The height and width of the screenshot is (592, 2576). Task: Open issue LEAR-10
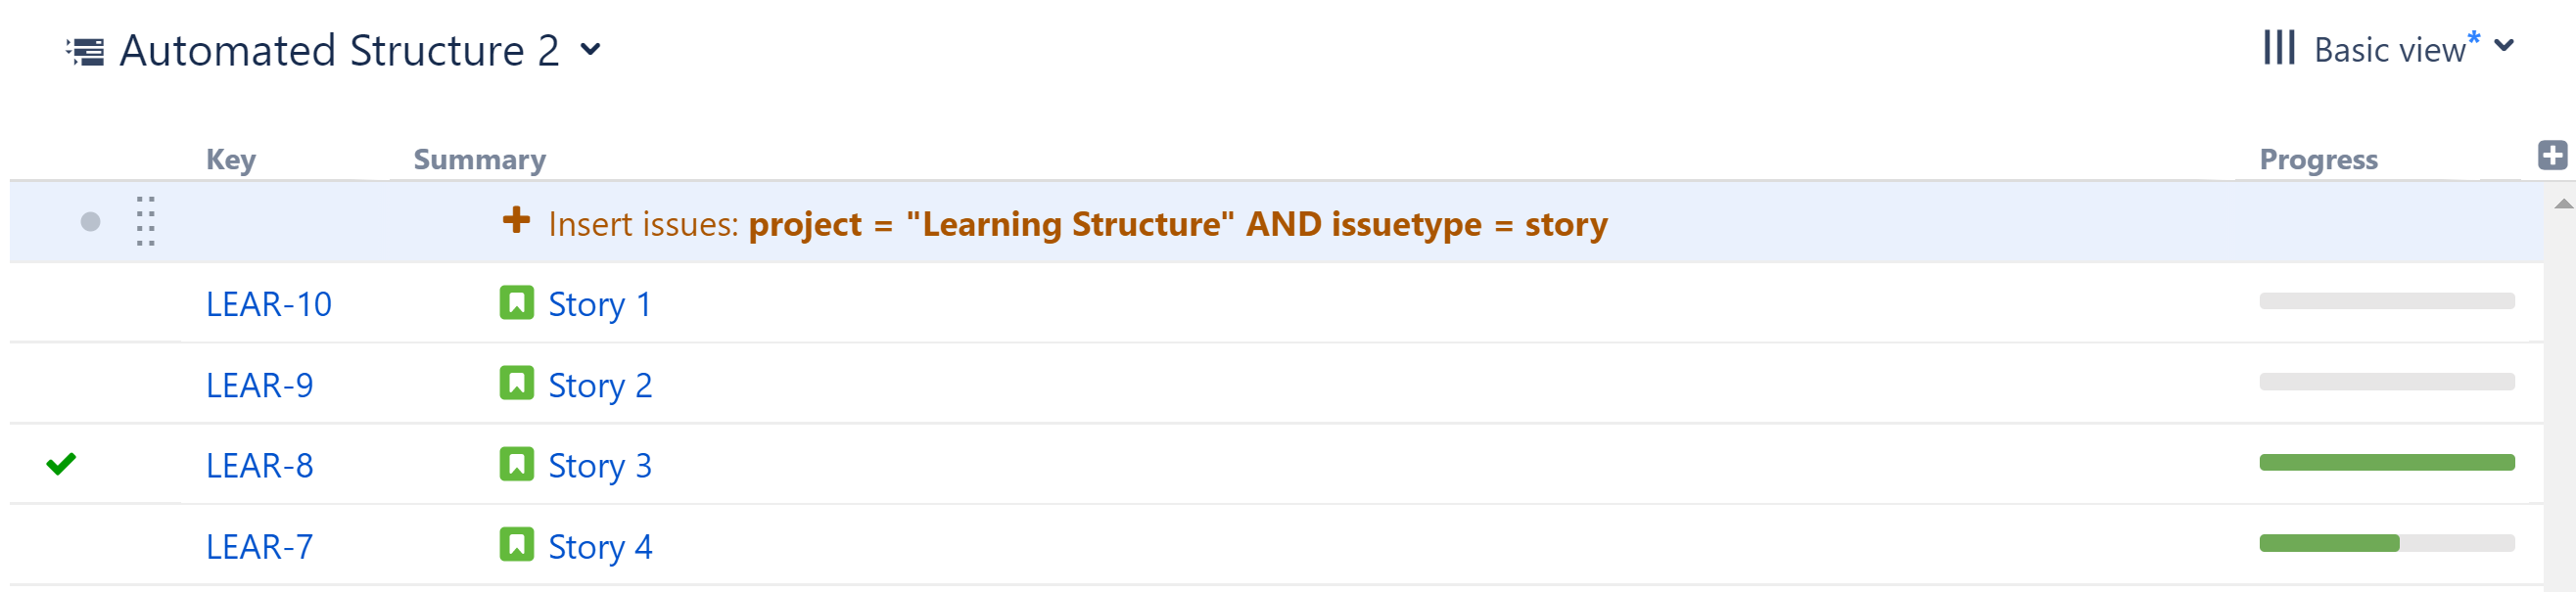270,303
